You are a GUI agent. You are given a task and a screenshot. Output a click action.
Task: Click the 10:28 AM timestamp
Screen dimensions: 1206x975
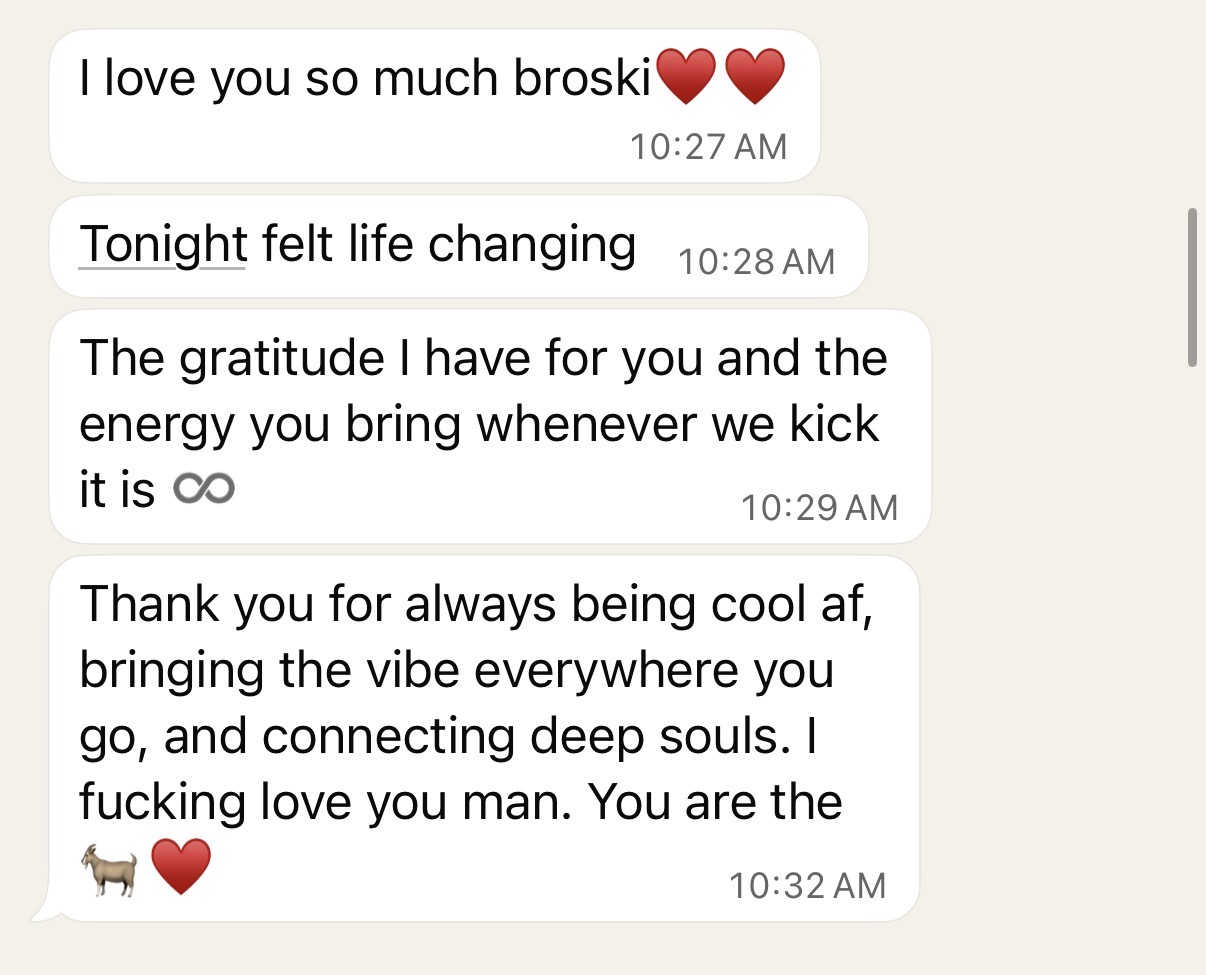pyautogui.click(x=756, y=262)
